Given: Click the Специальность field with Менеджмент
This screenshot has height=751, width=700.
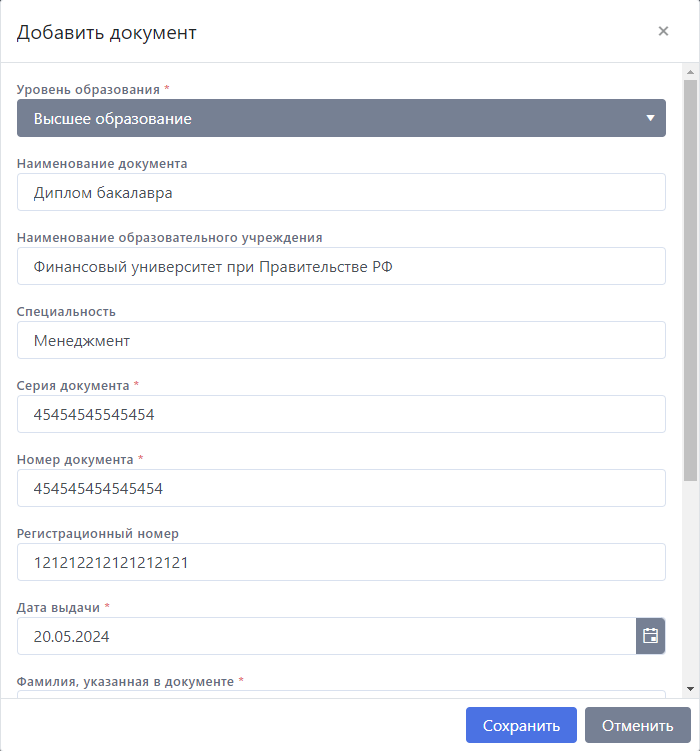Looking at the screenshot, I should tap(341, 340).
